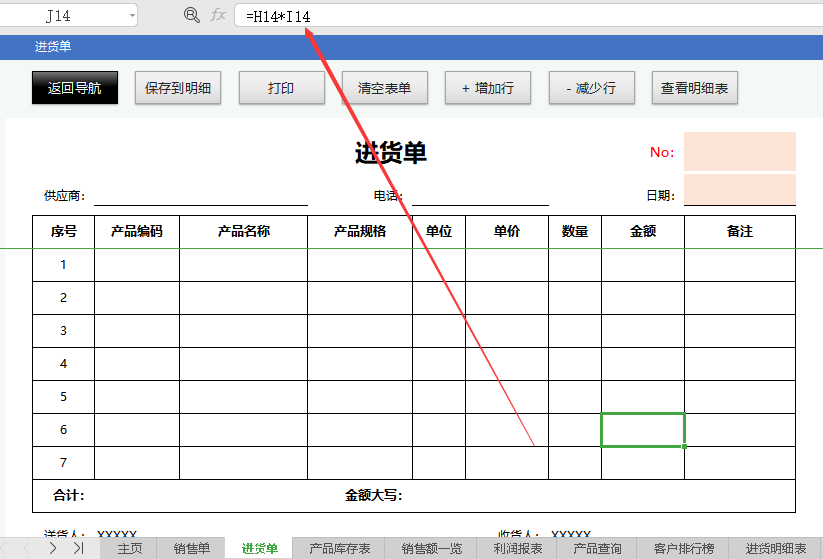Click the fx insert function icon
Image resolution: width=823 pixels, height=559 pixels.
point(218,15)
